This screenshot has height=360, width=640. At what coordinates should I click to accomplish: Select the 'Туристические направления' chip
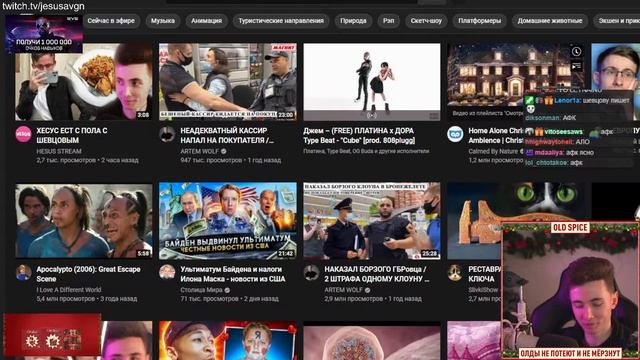point(281,21)
